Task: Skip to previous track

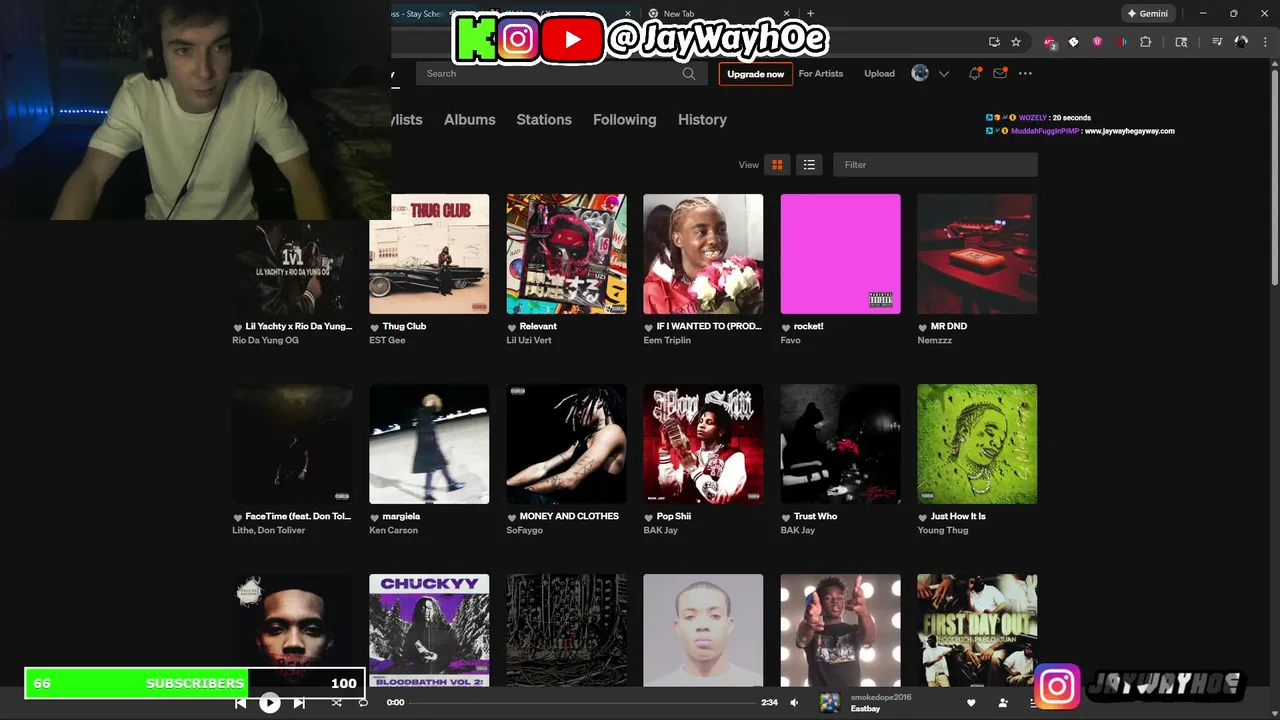Action: click(240, 703)
